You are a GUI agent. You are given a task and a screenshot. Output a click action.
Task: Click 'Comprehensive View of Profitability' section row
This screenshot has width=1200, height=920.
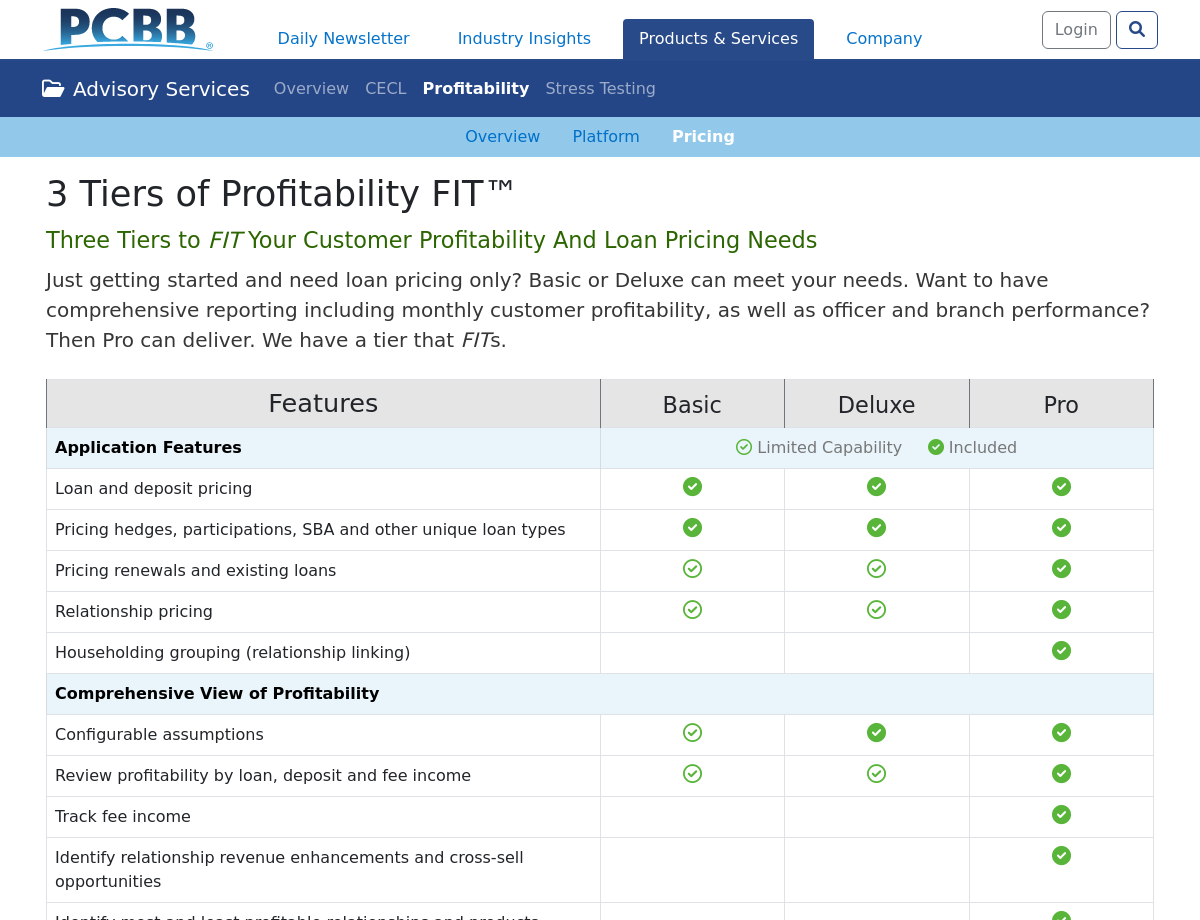coord(600,694)
